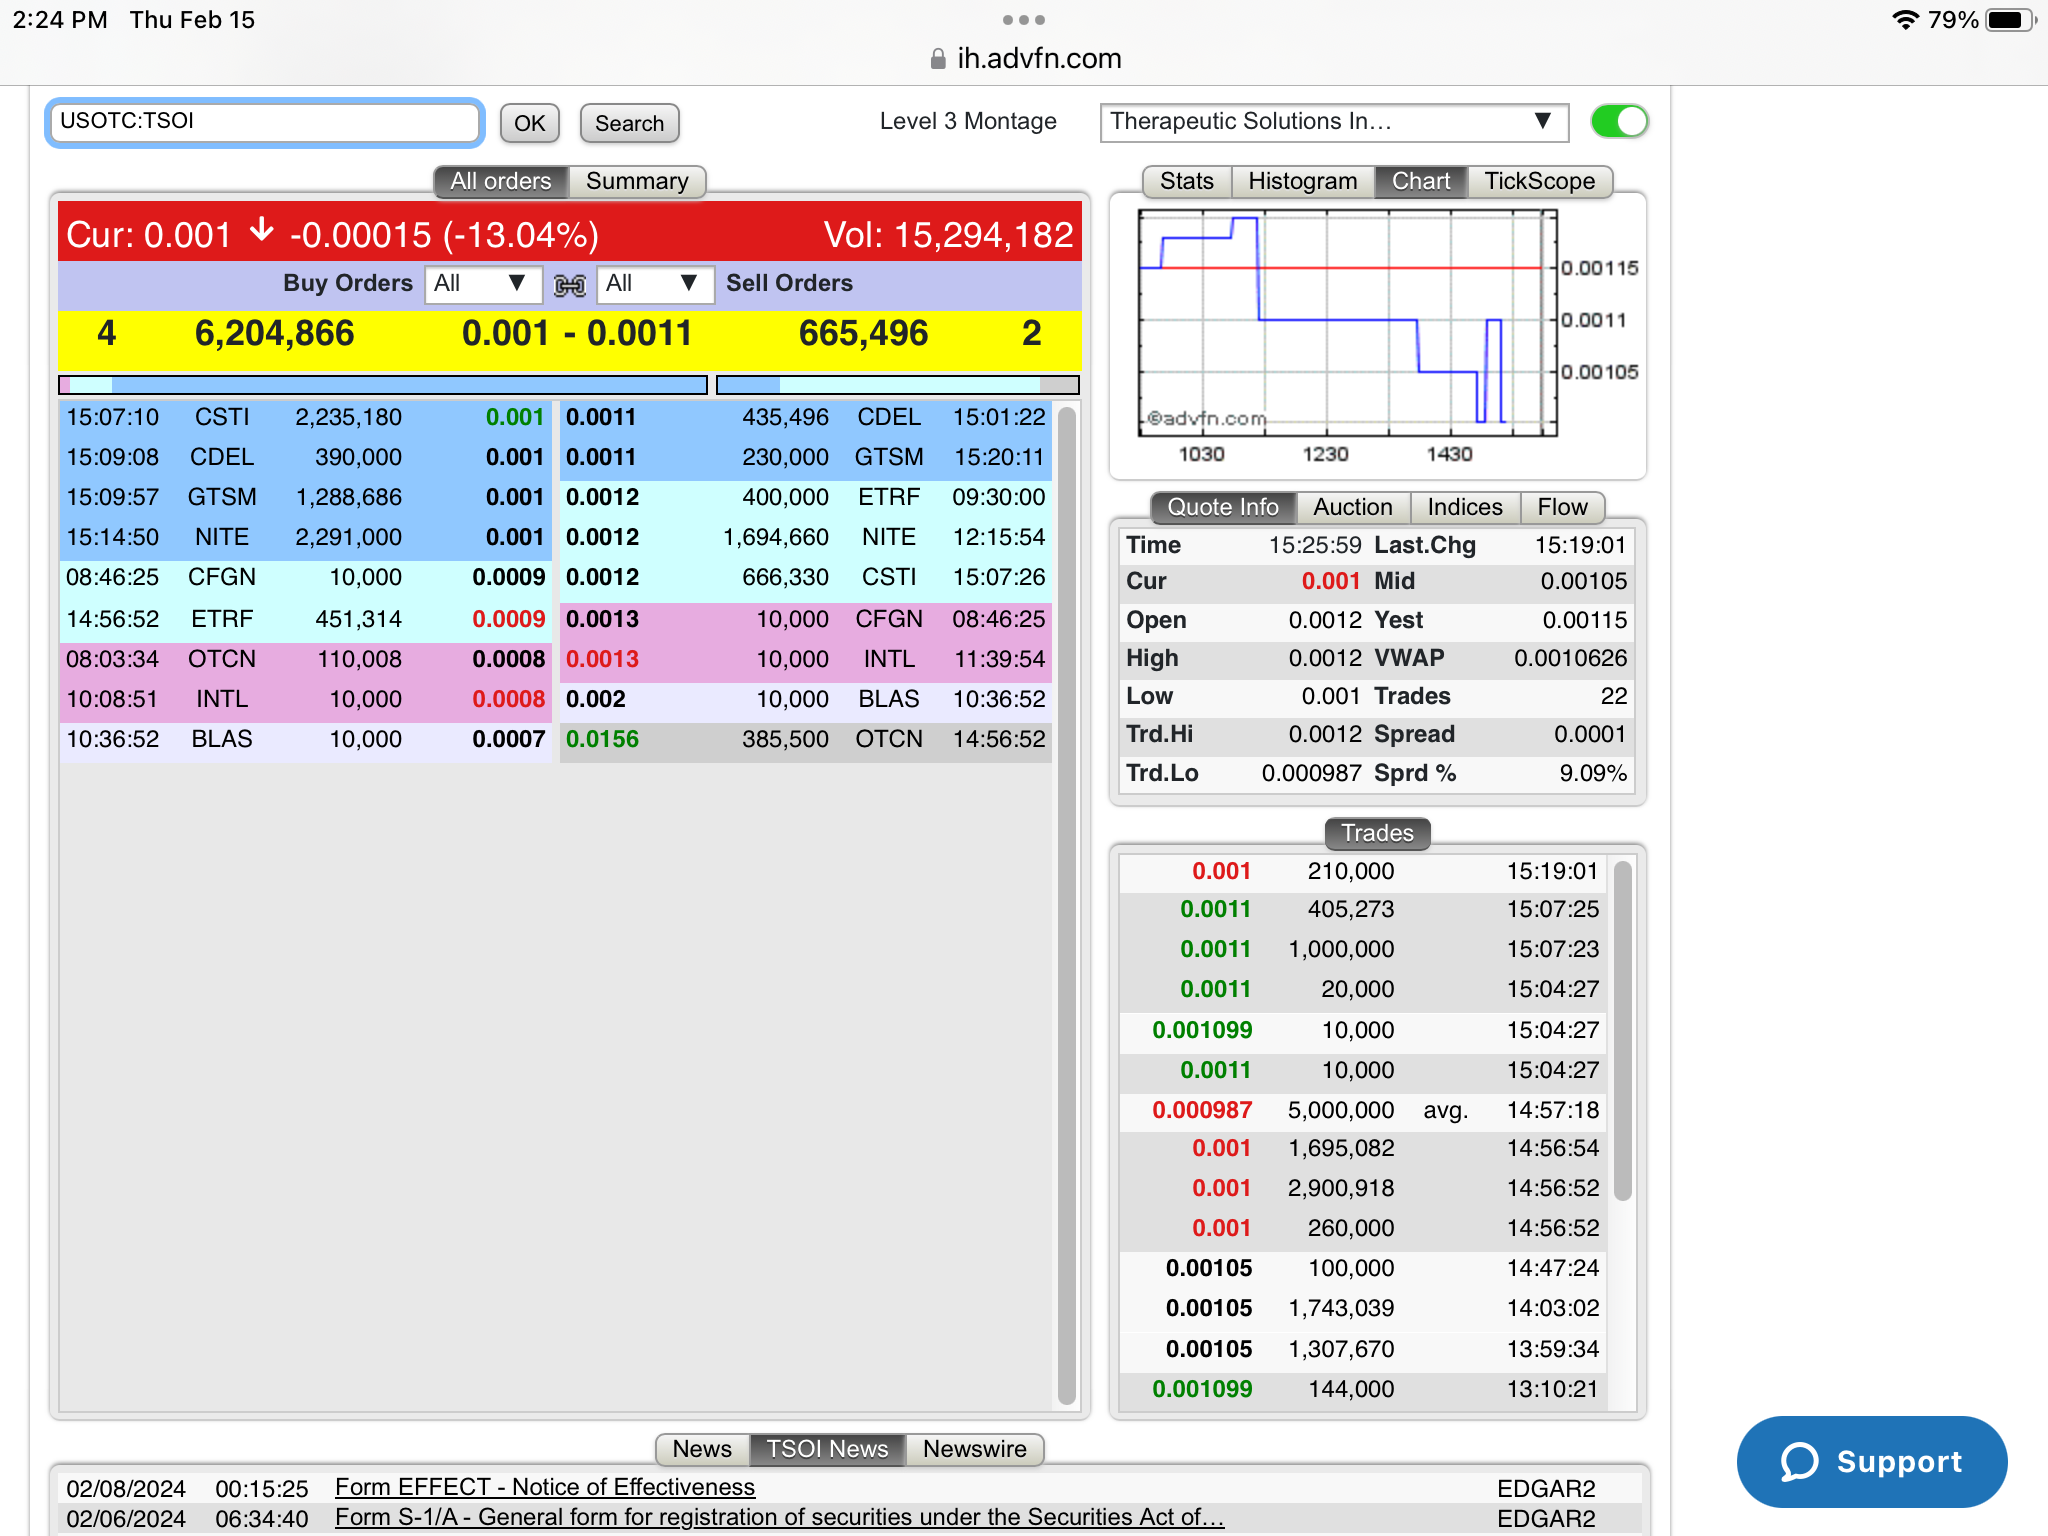This screenshot has width=2048, height=1536.
Task: Toggle the green streaming switch off
Action: (1619, 122)
